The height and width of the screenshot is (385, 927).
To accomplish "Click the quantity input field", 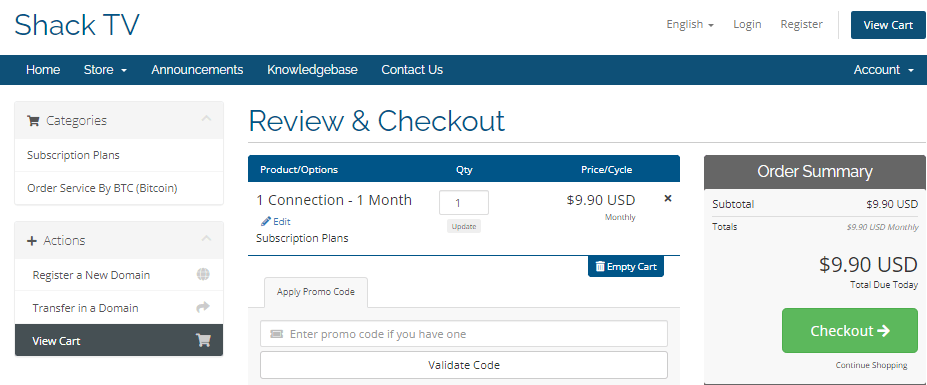I will coord(464,203).
